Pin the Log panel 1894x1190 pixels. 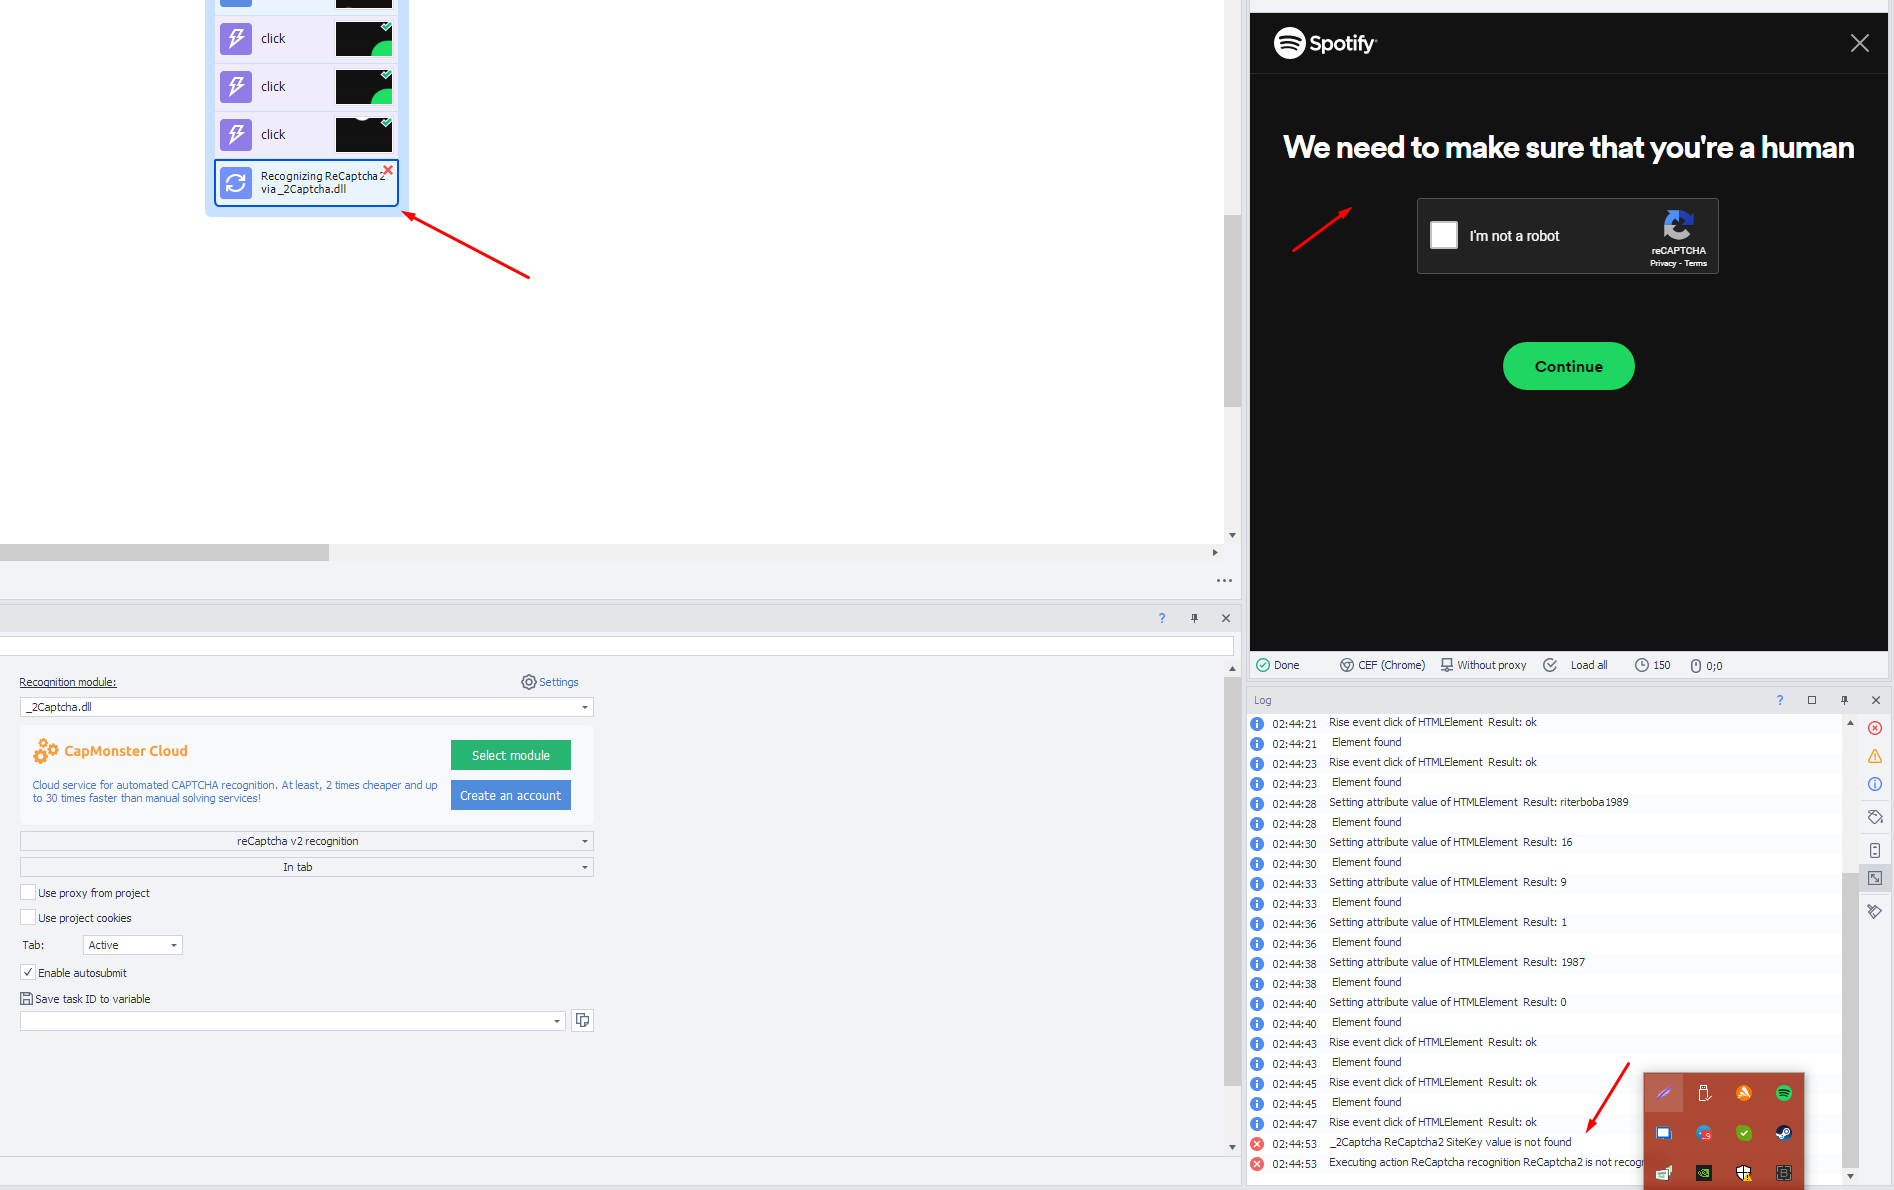(1844, 700)
